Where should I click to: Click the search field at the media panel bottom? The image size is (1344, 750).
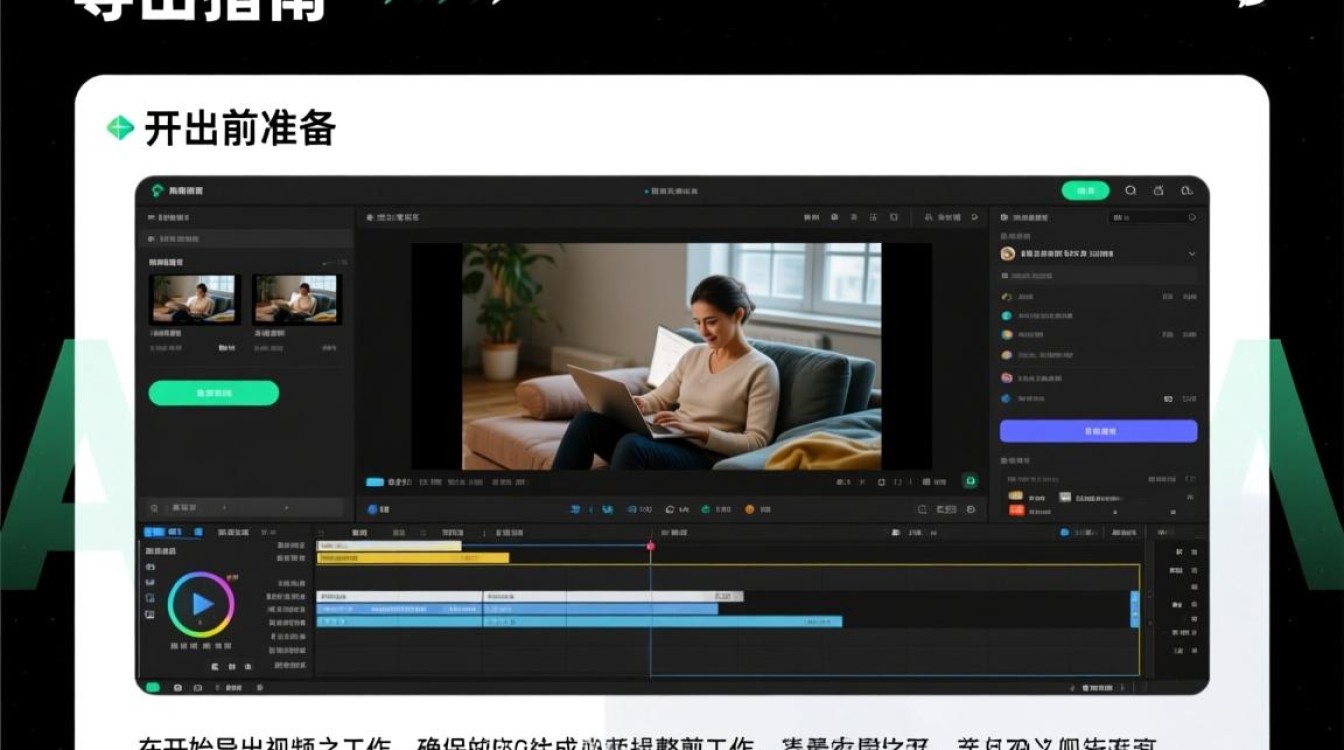point(246,508)
